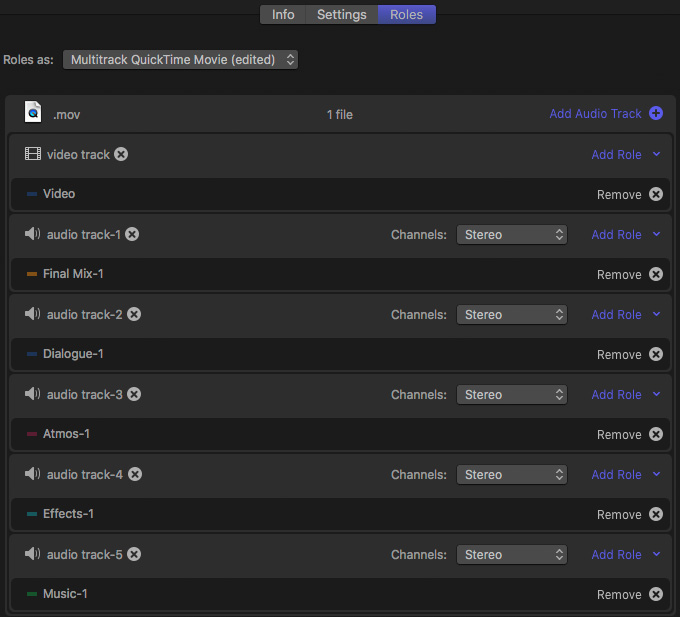Image resolution: width=680 pixels, height=617 pixels.
Task: Click the filmstrip icon of video track
Action: pos(33,154)
